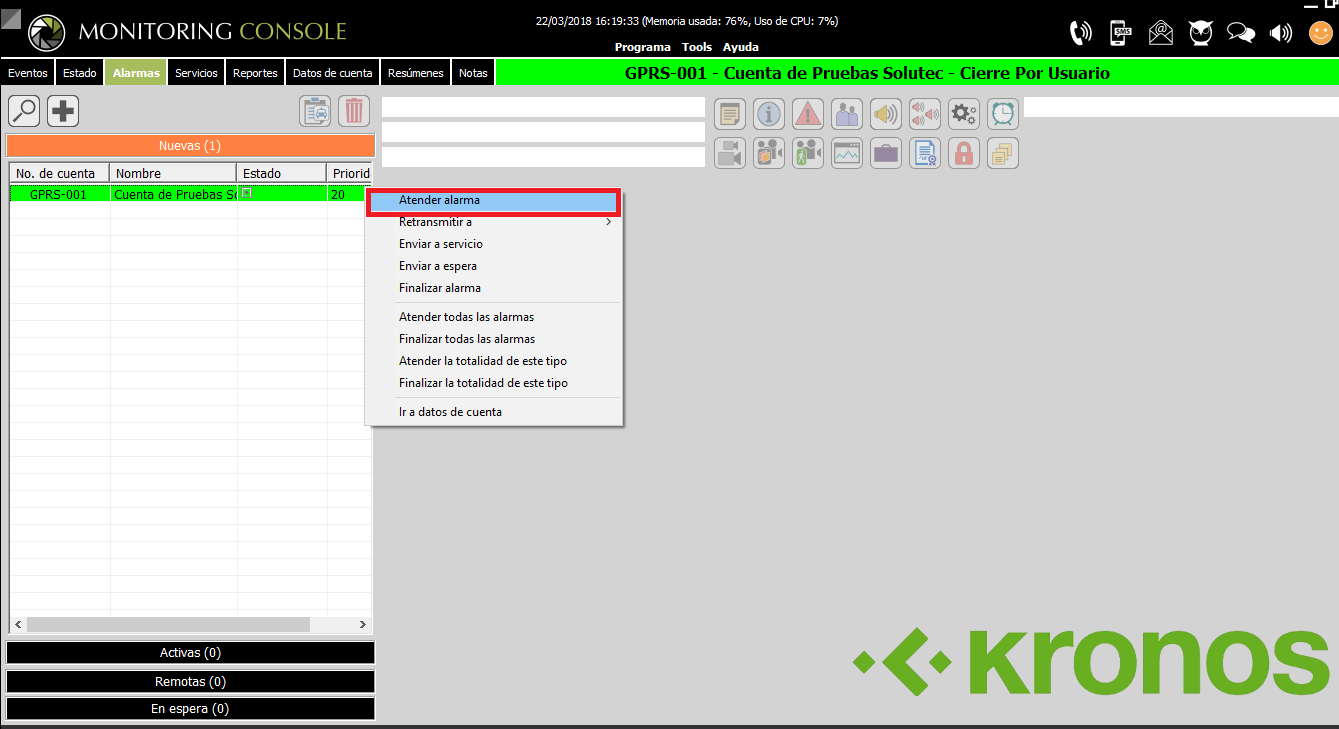1339x729 pixels.
Task: Click the white speaker volume icon in header
Action: point(1281,33)
